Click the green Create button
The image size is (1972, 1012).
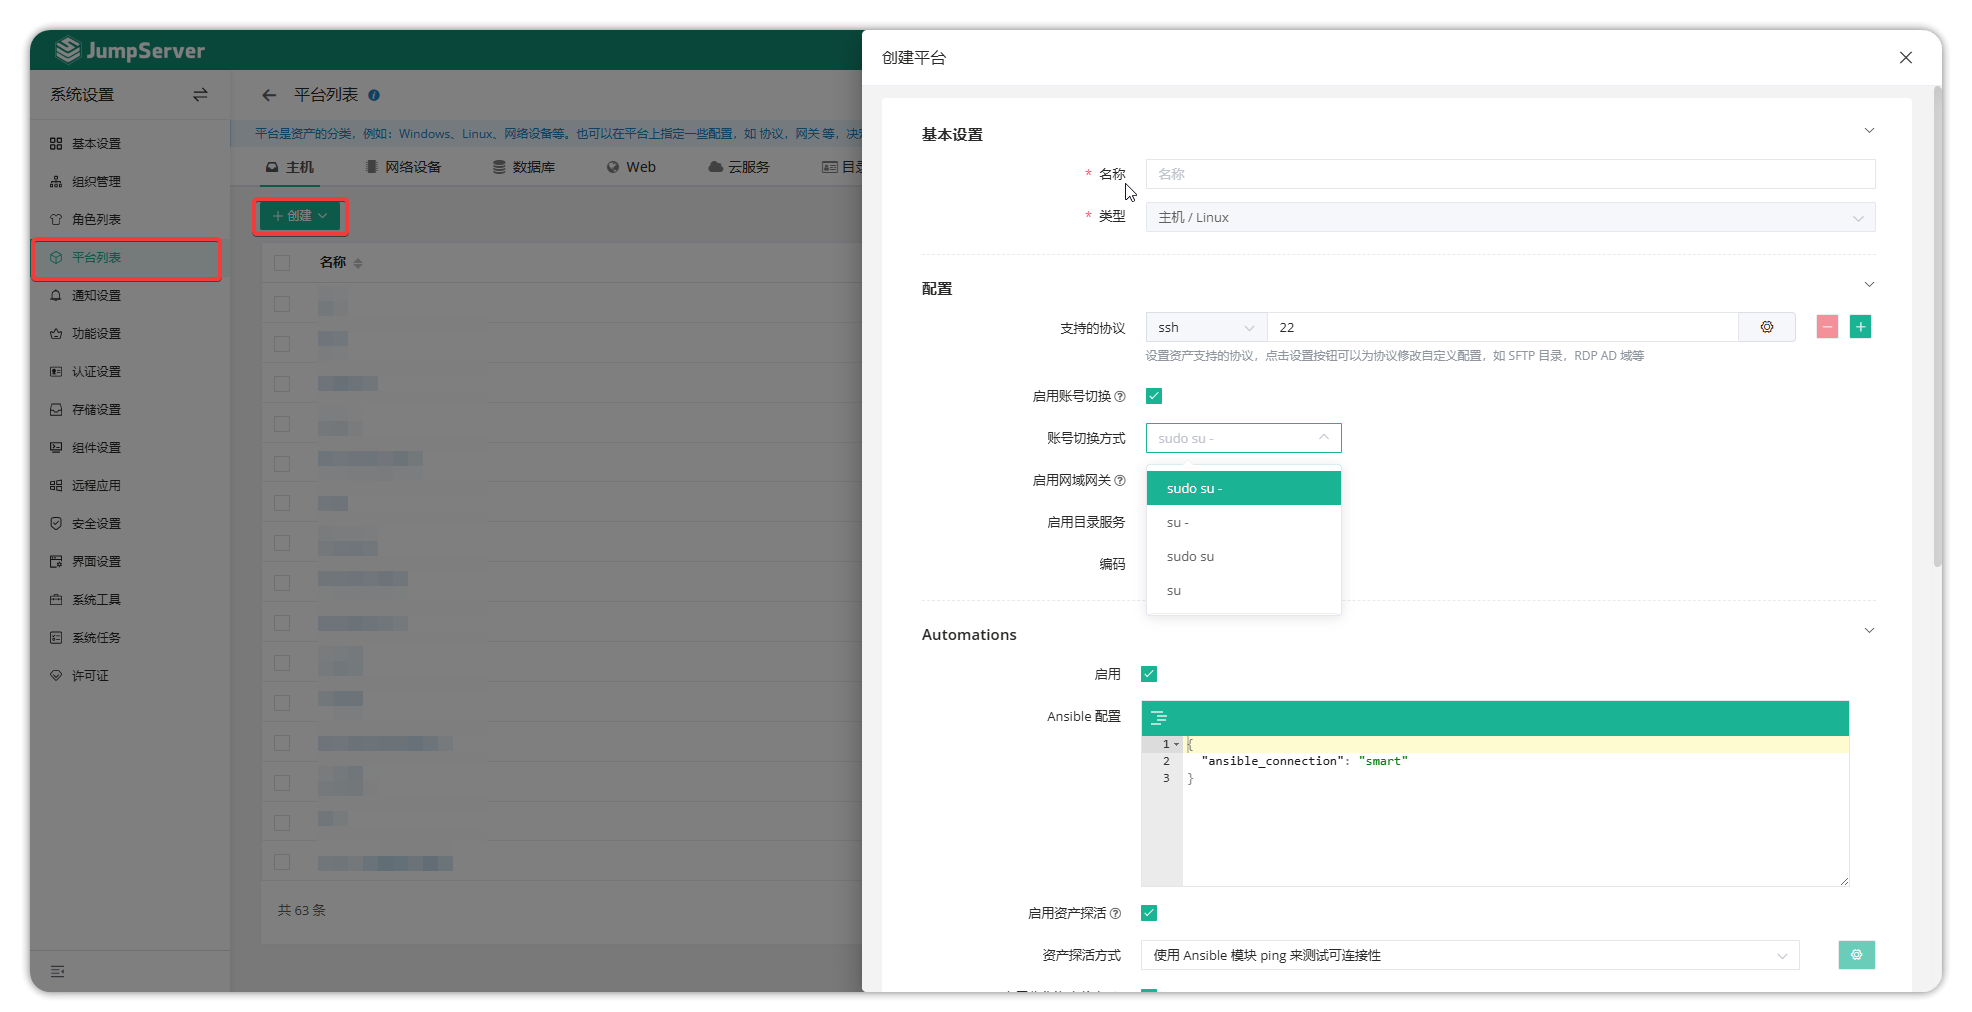[300, 216]
